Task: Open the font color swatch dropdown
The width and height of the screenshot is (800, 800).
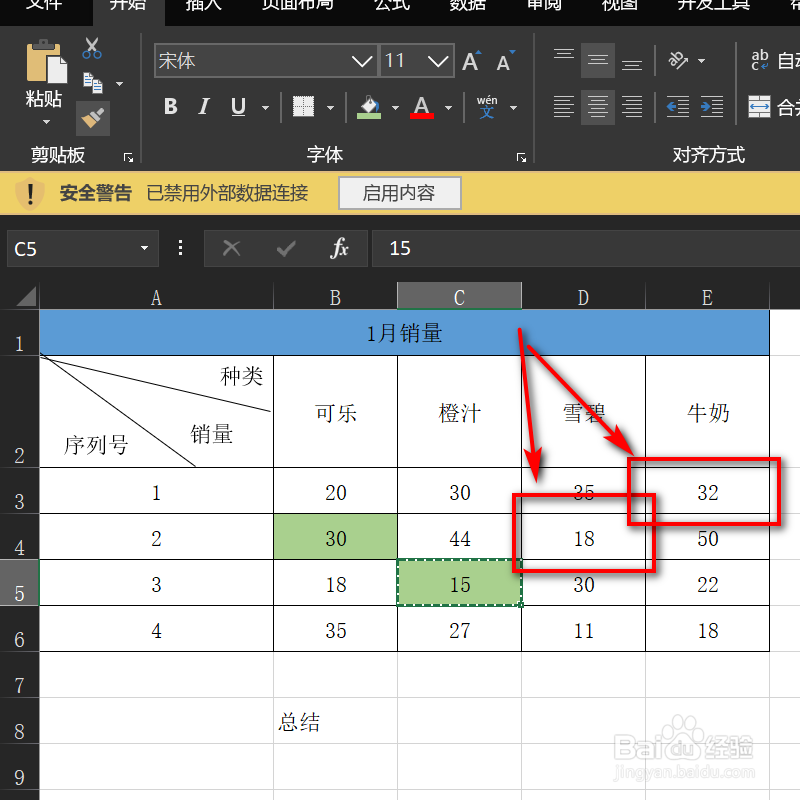Action: 446,106
